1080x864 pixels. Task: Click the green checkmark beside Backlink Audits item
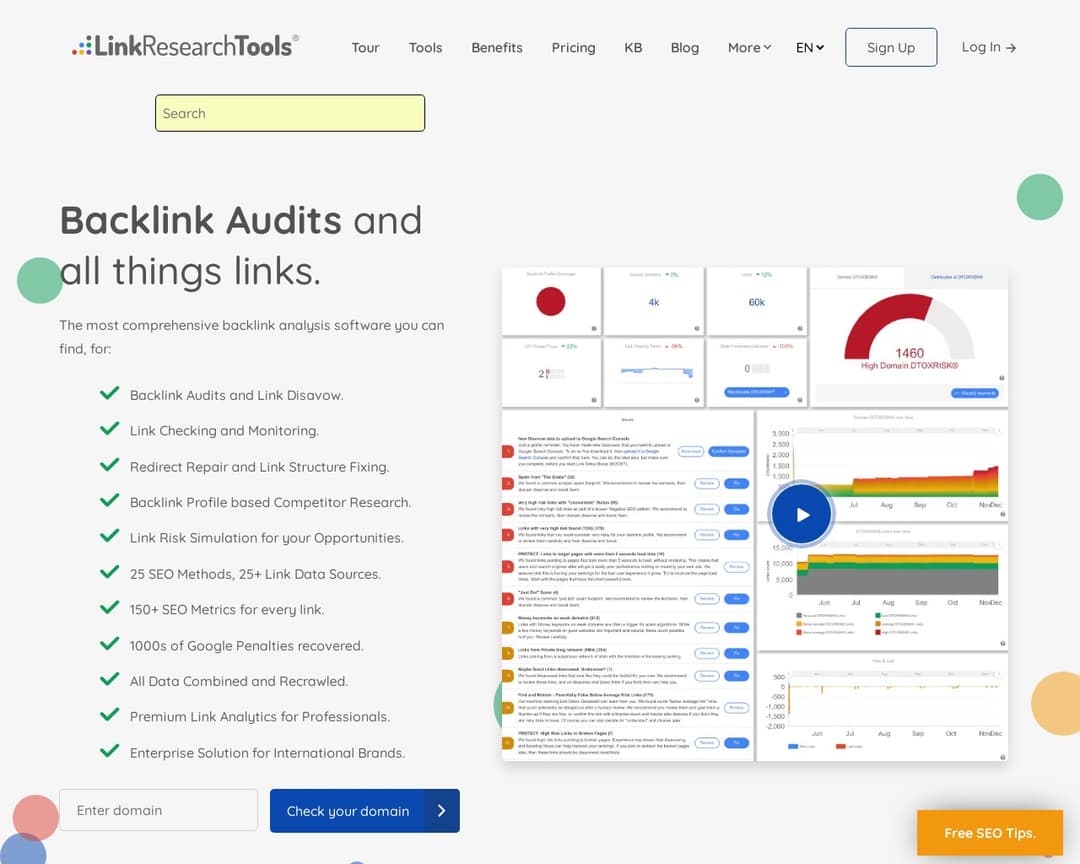110,393
